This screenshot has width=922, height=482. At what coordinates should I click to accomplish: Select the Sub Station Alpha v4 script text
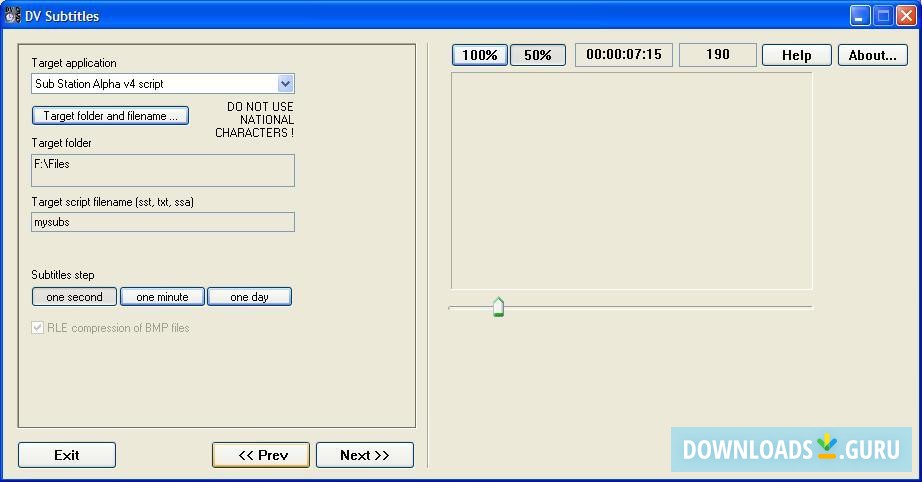pyautogui.click(x=99, y=83)
